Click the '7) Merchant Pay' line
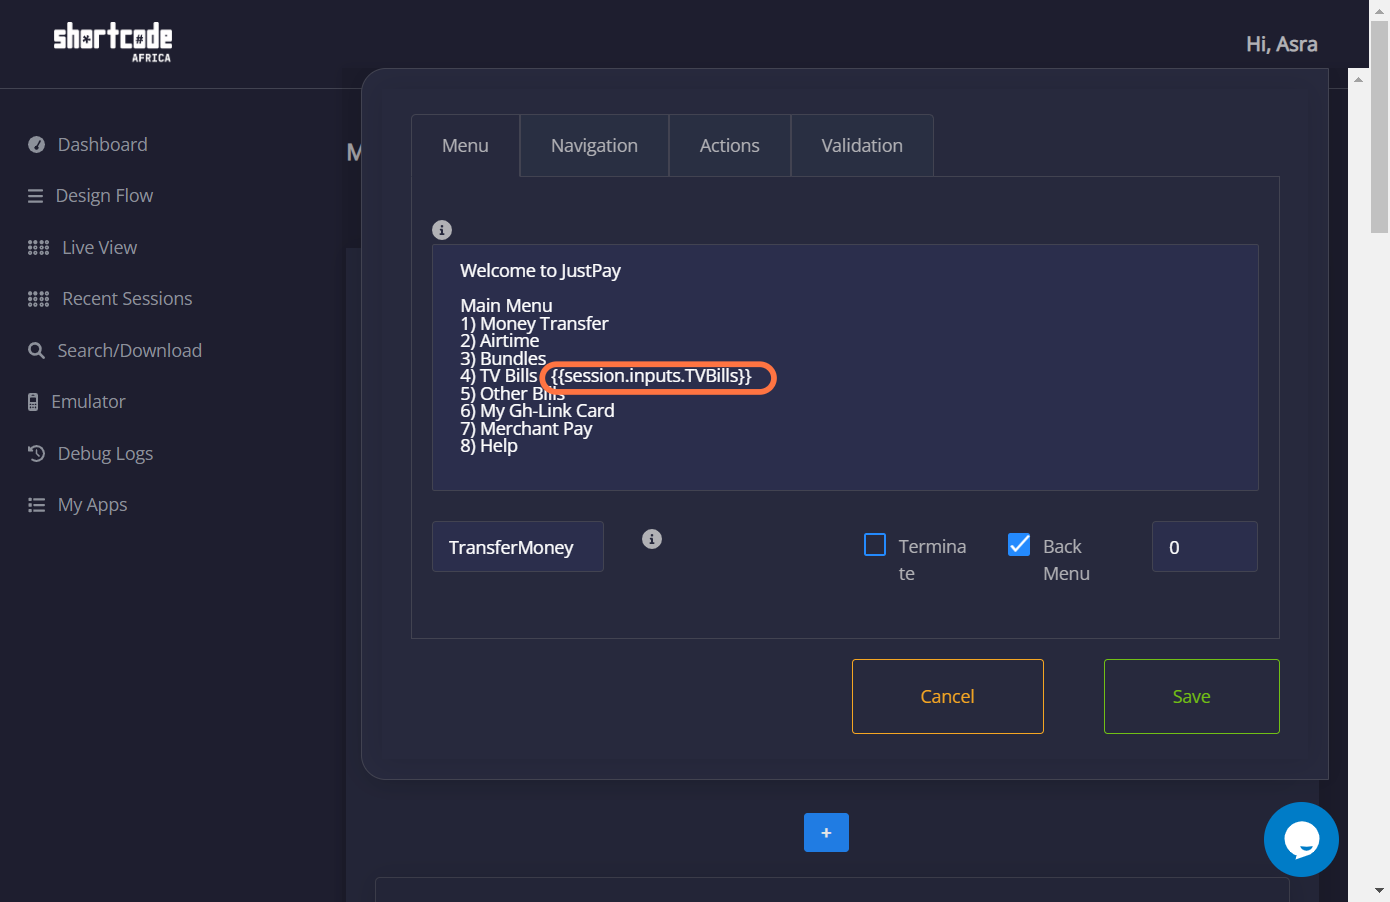Image resolution: width=1390 pixels, height=902 pixels. [526, 429]
